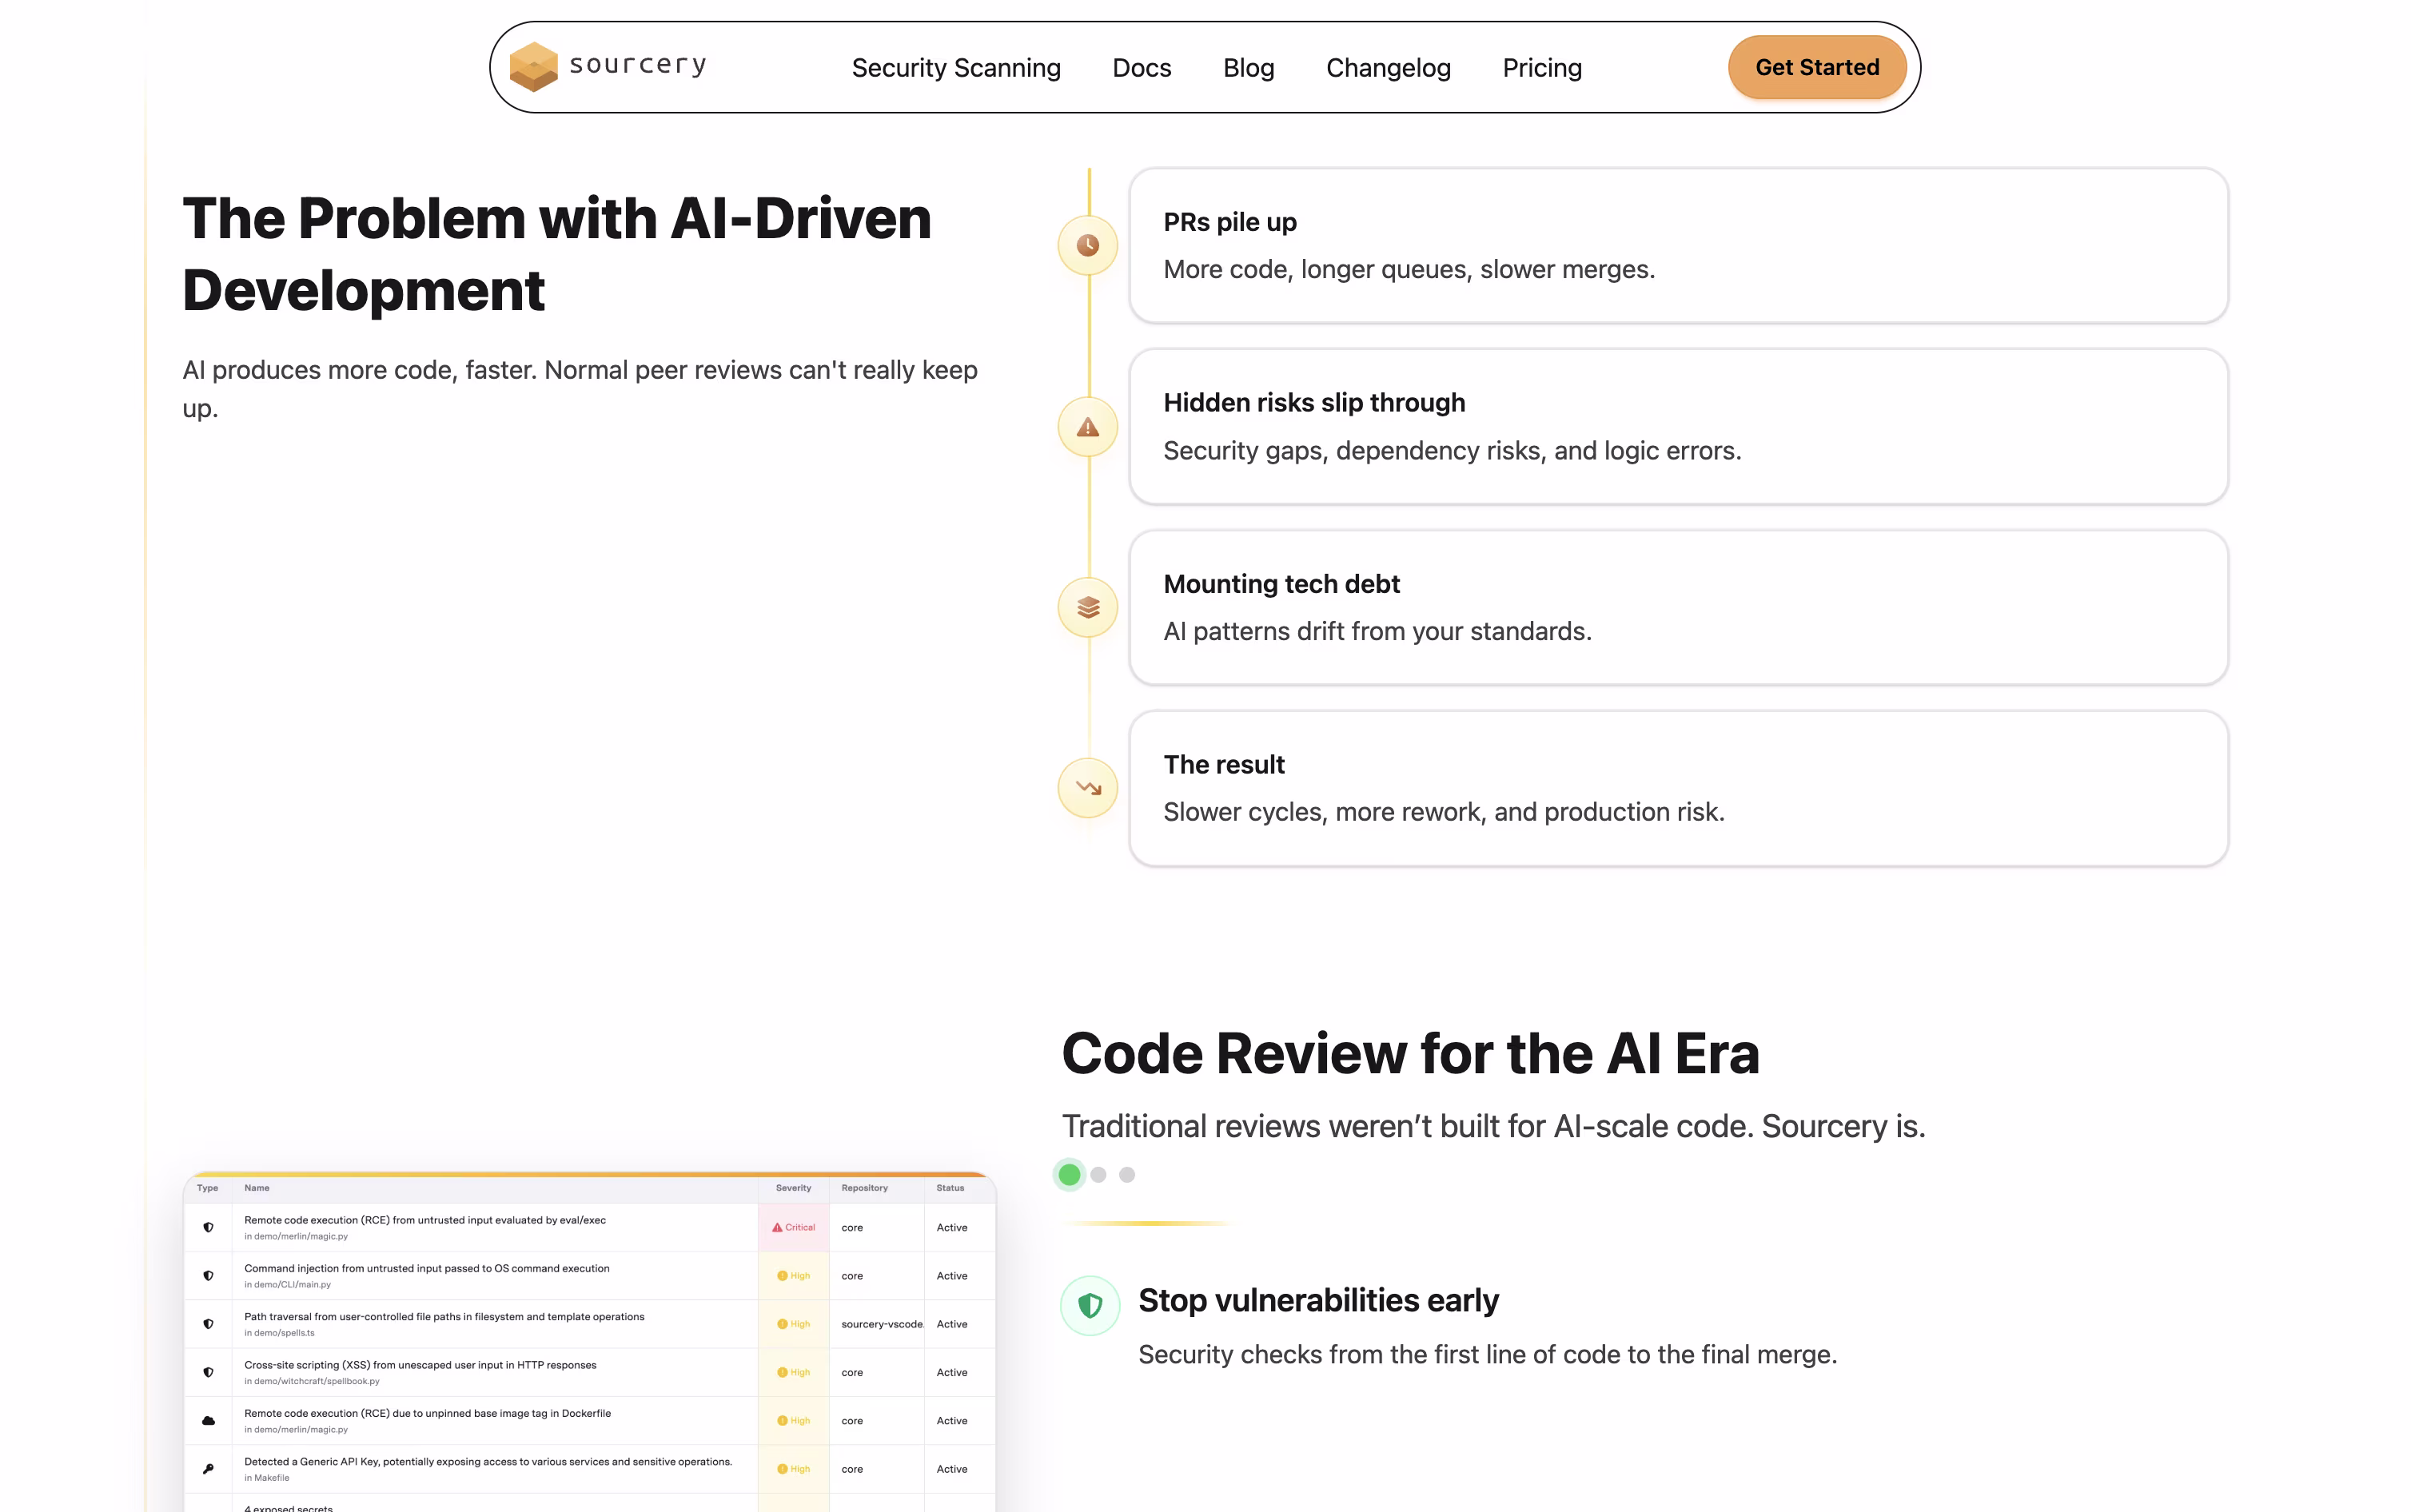Image resolution: width=2411 pixels, height=1512 pixels.
Task: Click the Sourcery hexagon logo icon
Action: tap(533, 67)
